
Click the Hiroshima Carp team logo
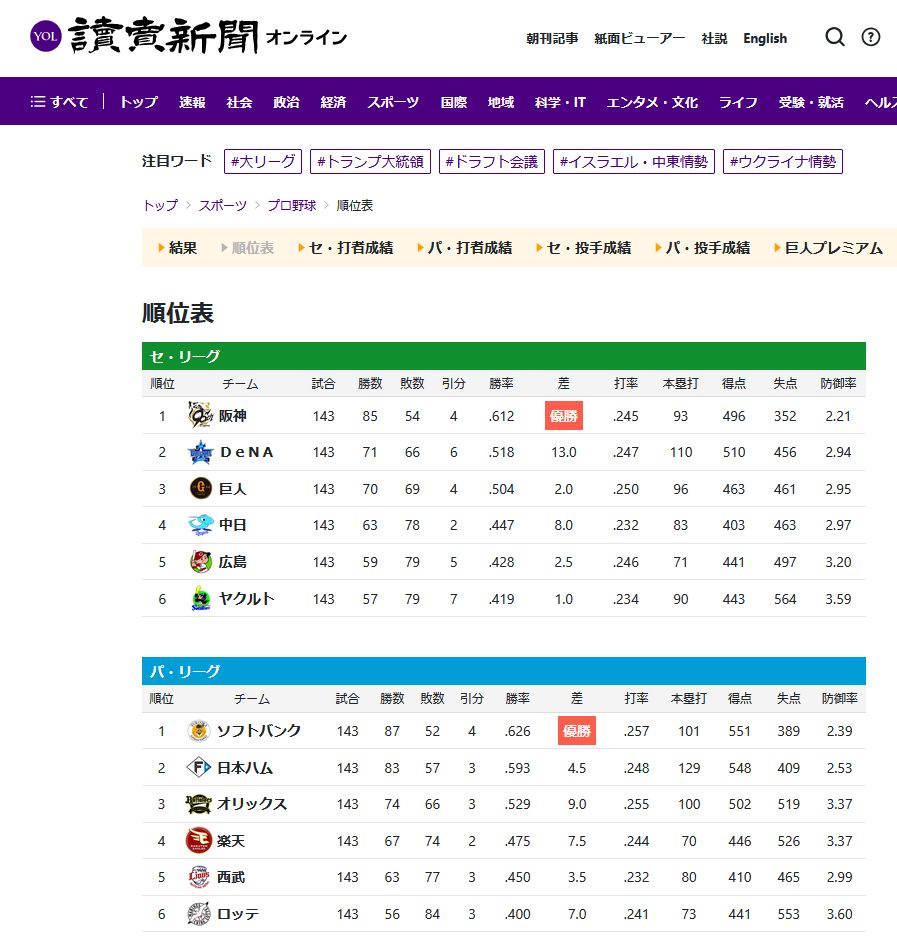point(201,562)
